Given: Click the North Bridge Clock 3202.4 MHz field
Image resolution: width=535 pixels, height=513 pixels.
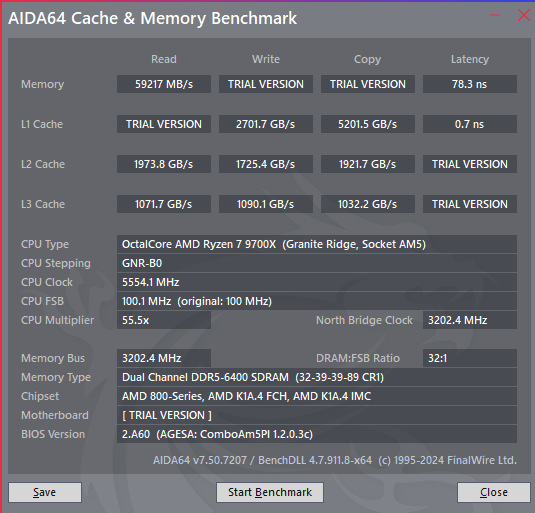Looking at the screenshot, I should coord(470,320).
